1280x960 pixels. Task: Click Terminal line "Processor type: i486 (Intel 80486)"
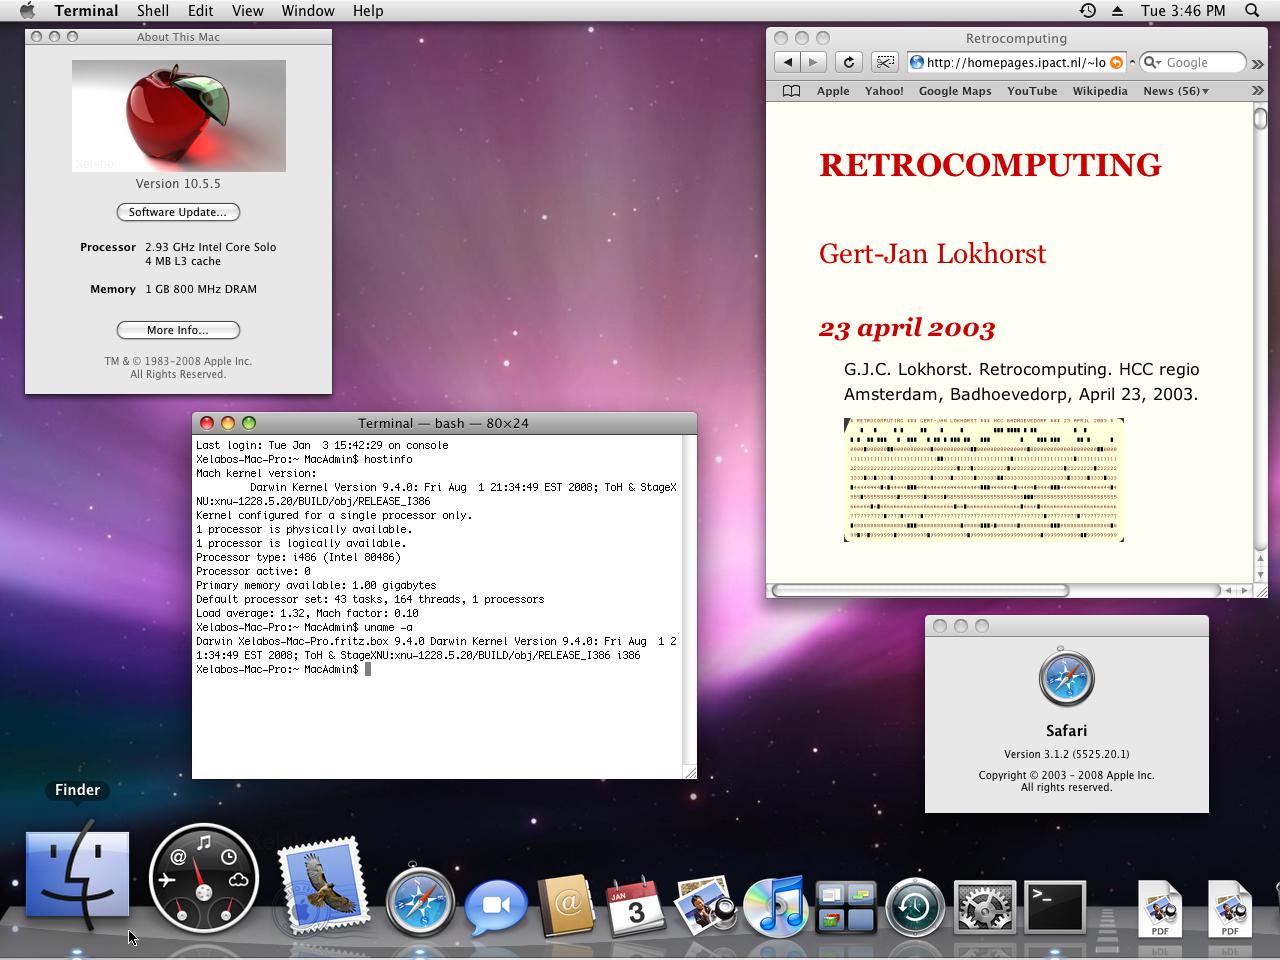point(298,558)
